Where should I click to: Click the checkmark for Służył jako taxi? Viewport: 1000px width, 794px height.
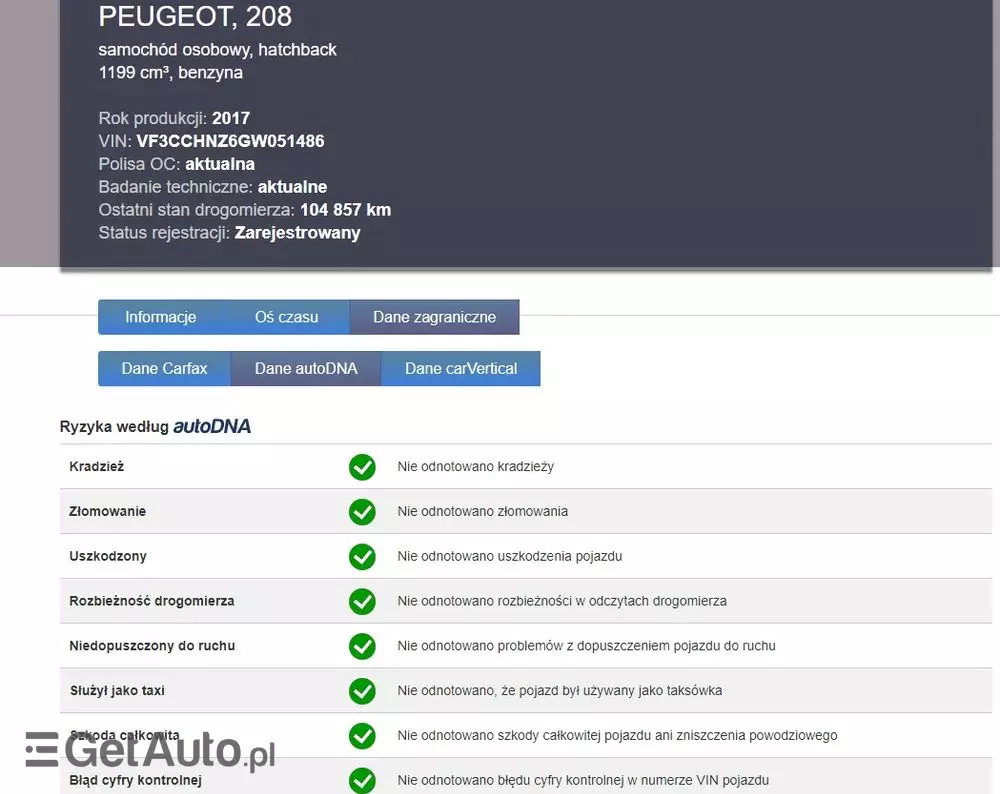(362, 691)
